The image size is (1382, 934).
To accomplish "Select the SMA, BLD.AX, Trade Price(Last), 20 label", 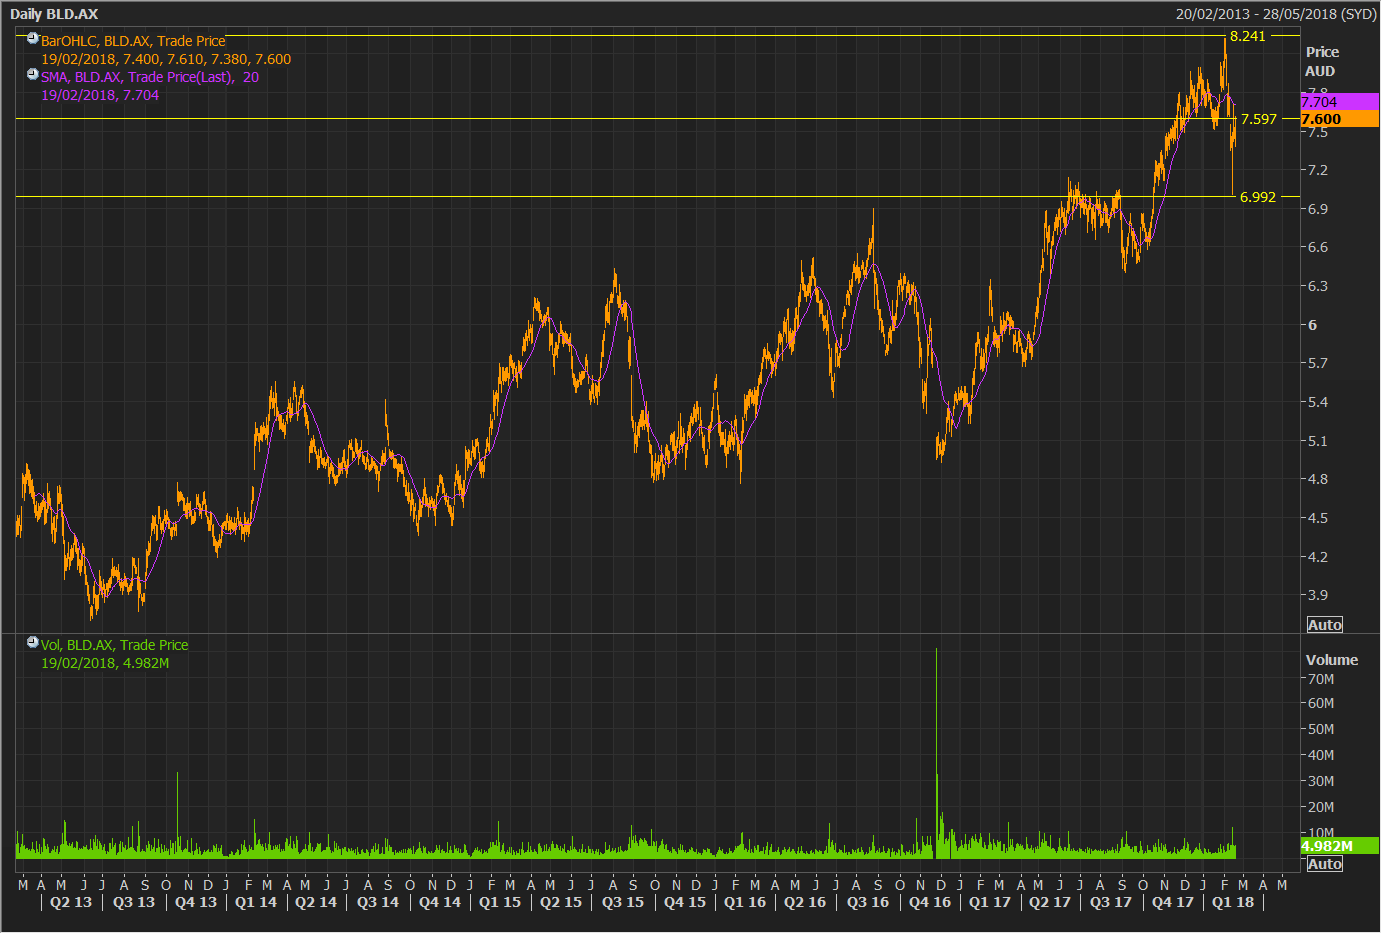I will point(150,77).
